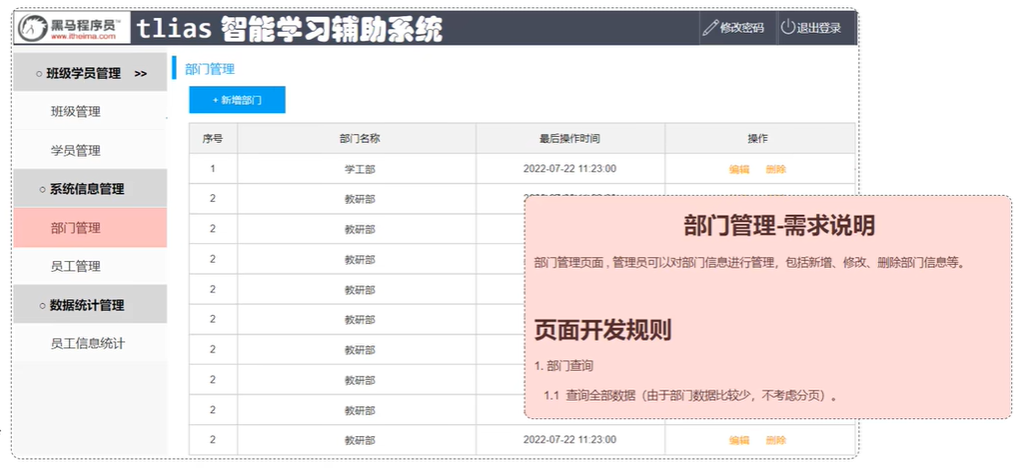Click the 黑马程序员 logo in the header
The image size is (1028, 469).
click(x=72, y=28)
